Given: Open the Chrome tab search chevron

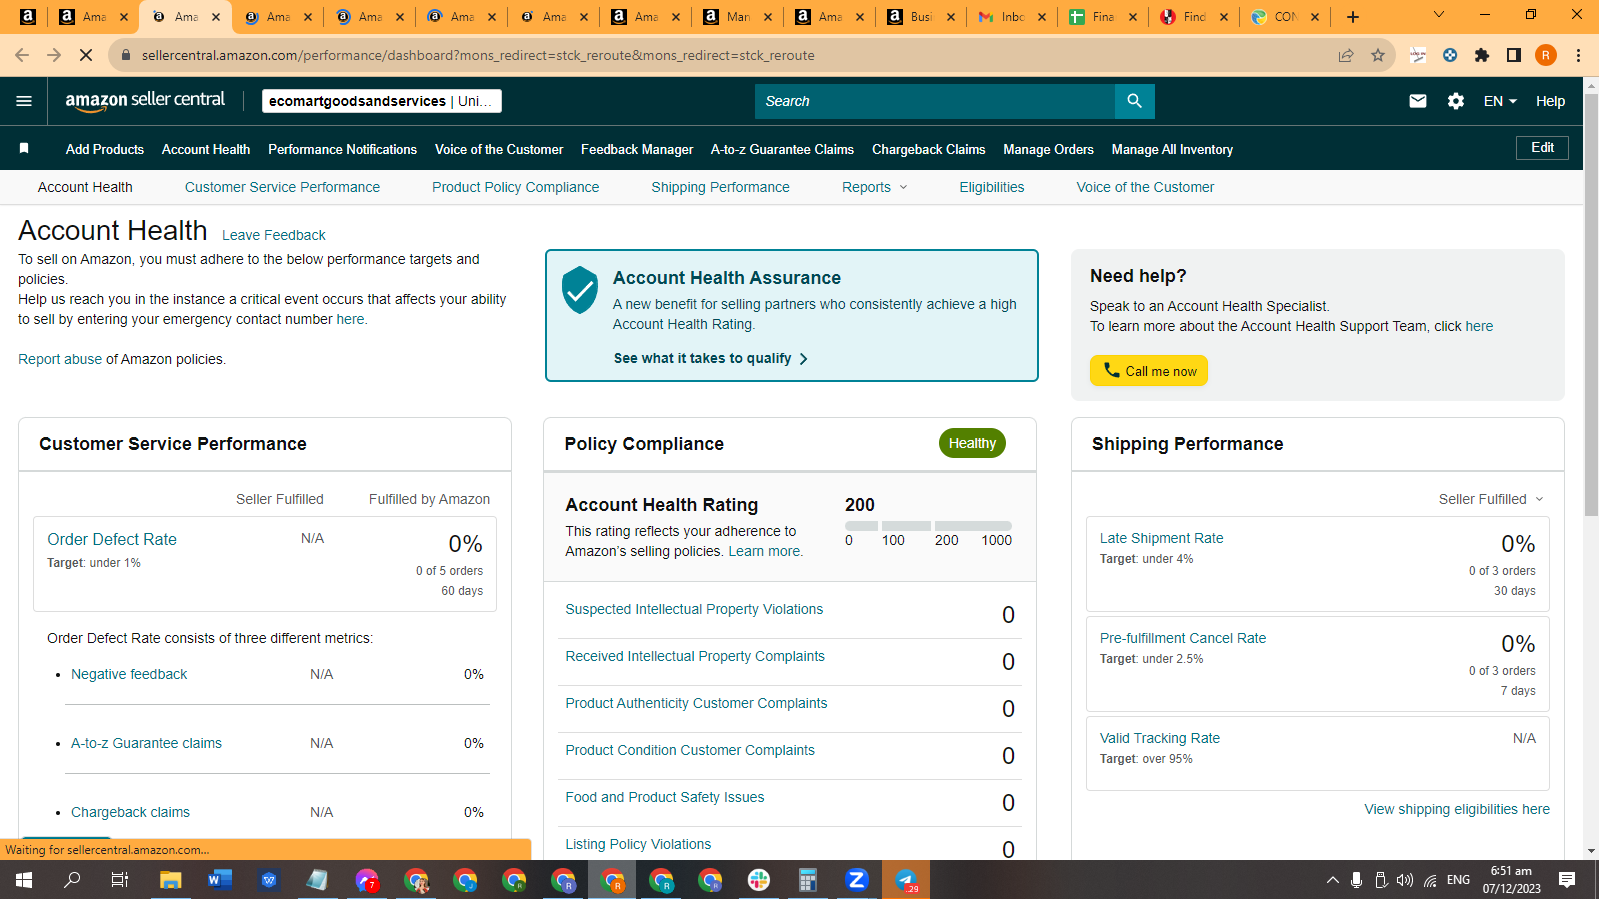Looking at the screenshot, I should click(1438, 15).
